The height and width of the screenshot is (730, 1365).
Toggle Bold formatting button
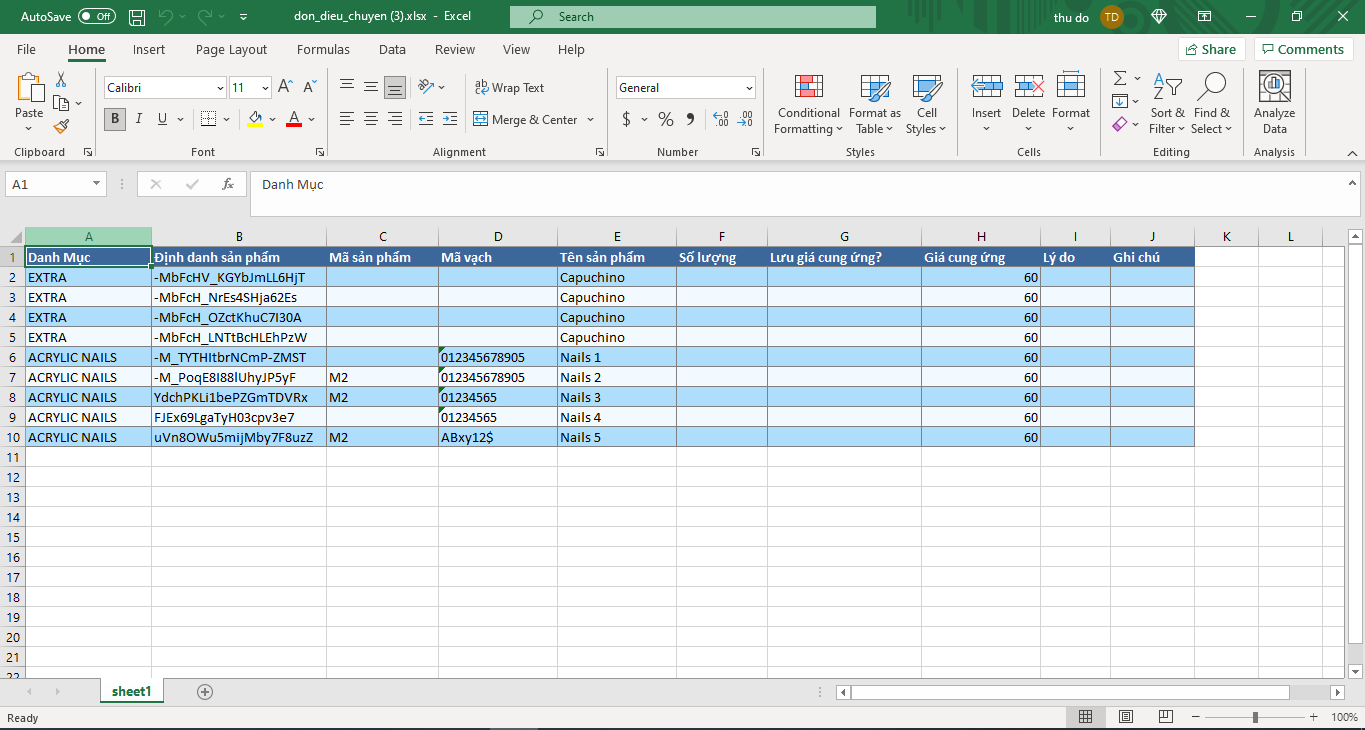(x=115, y=119)
